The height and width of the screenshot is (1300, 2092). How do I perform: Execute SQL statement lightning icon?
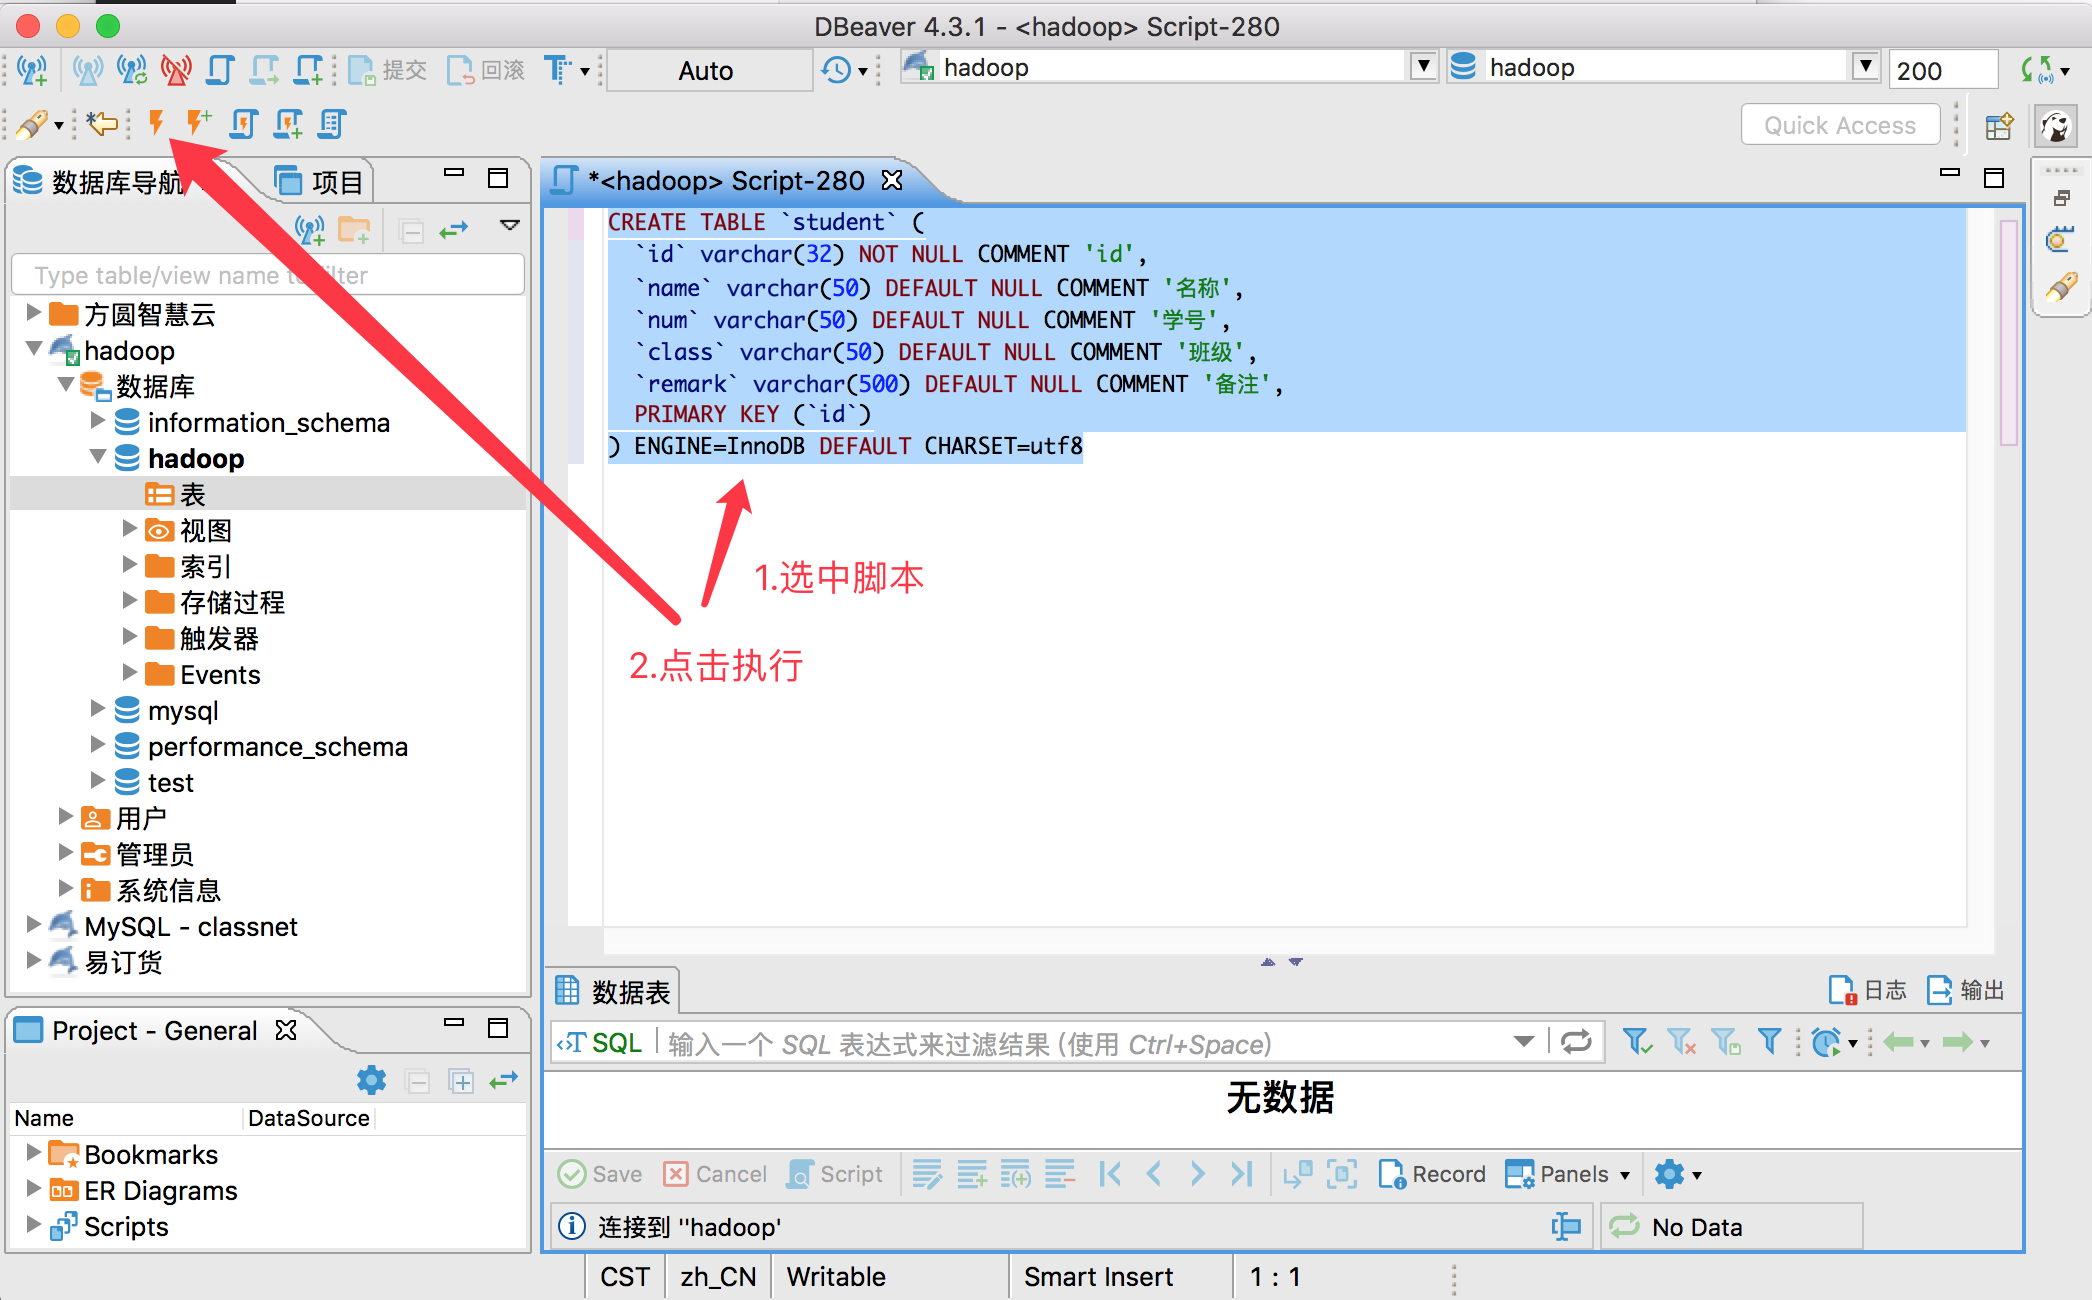coord(156,123)
